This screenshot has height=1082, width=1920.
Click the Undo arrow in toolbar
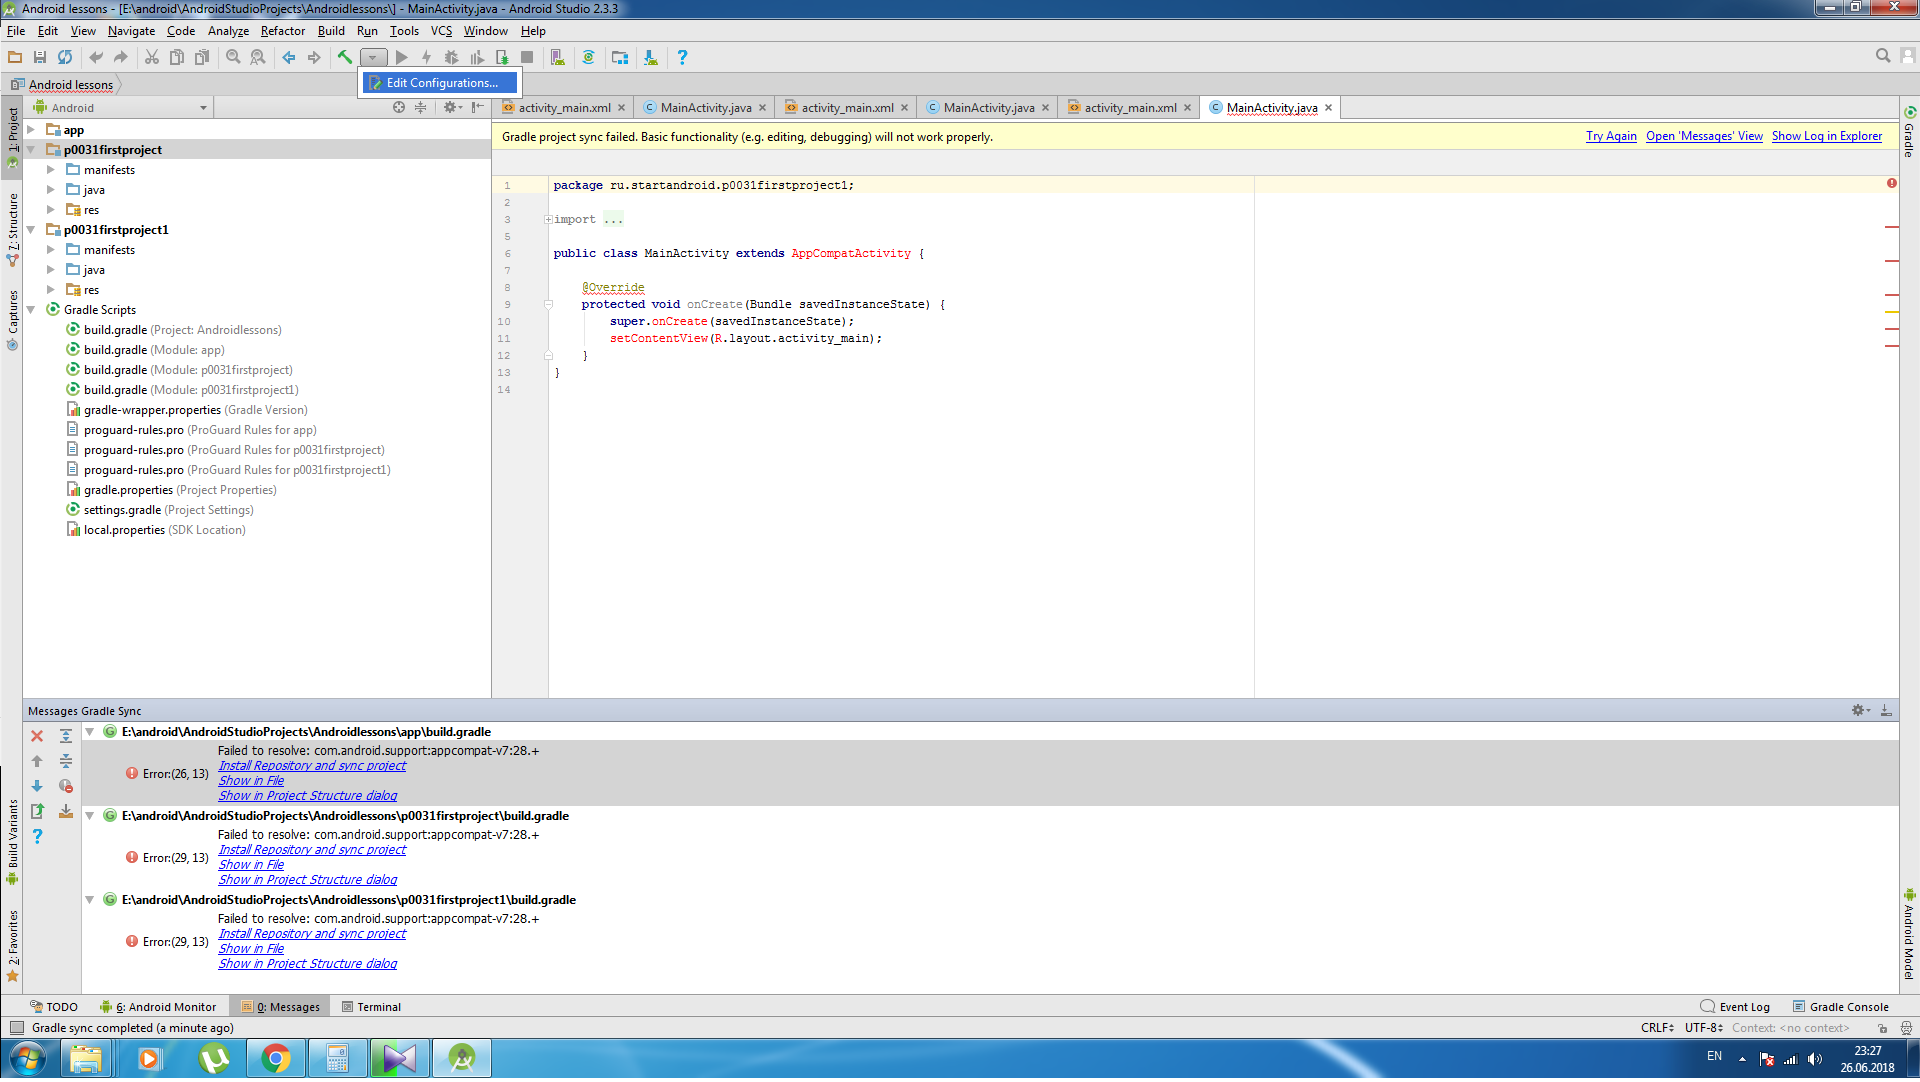tap(96, 58)
